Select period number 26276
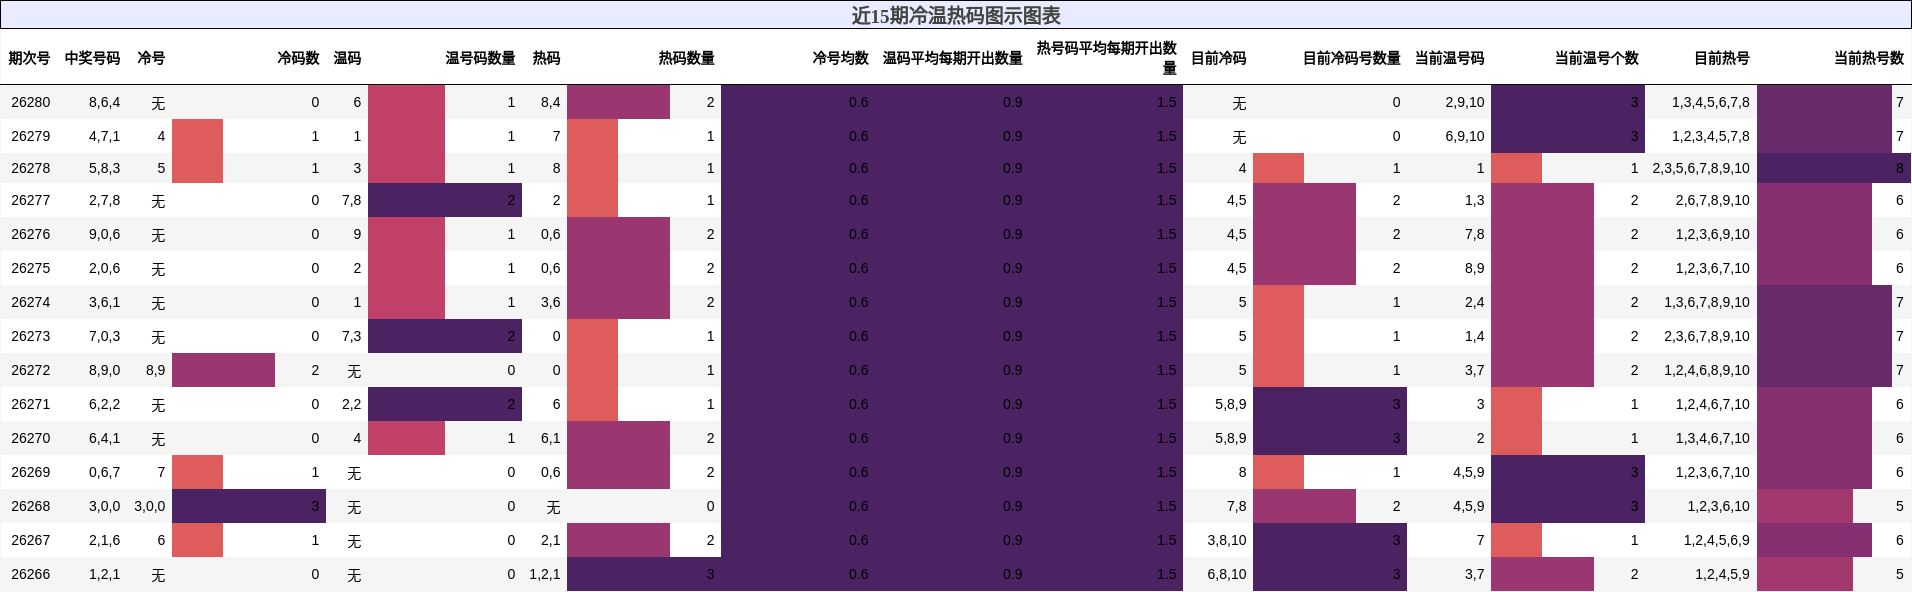Screen dimensions: 1912x592 tap(31, 234)
